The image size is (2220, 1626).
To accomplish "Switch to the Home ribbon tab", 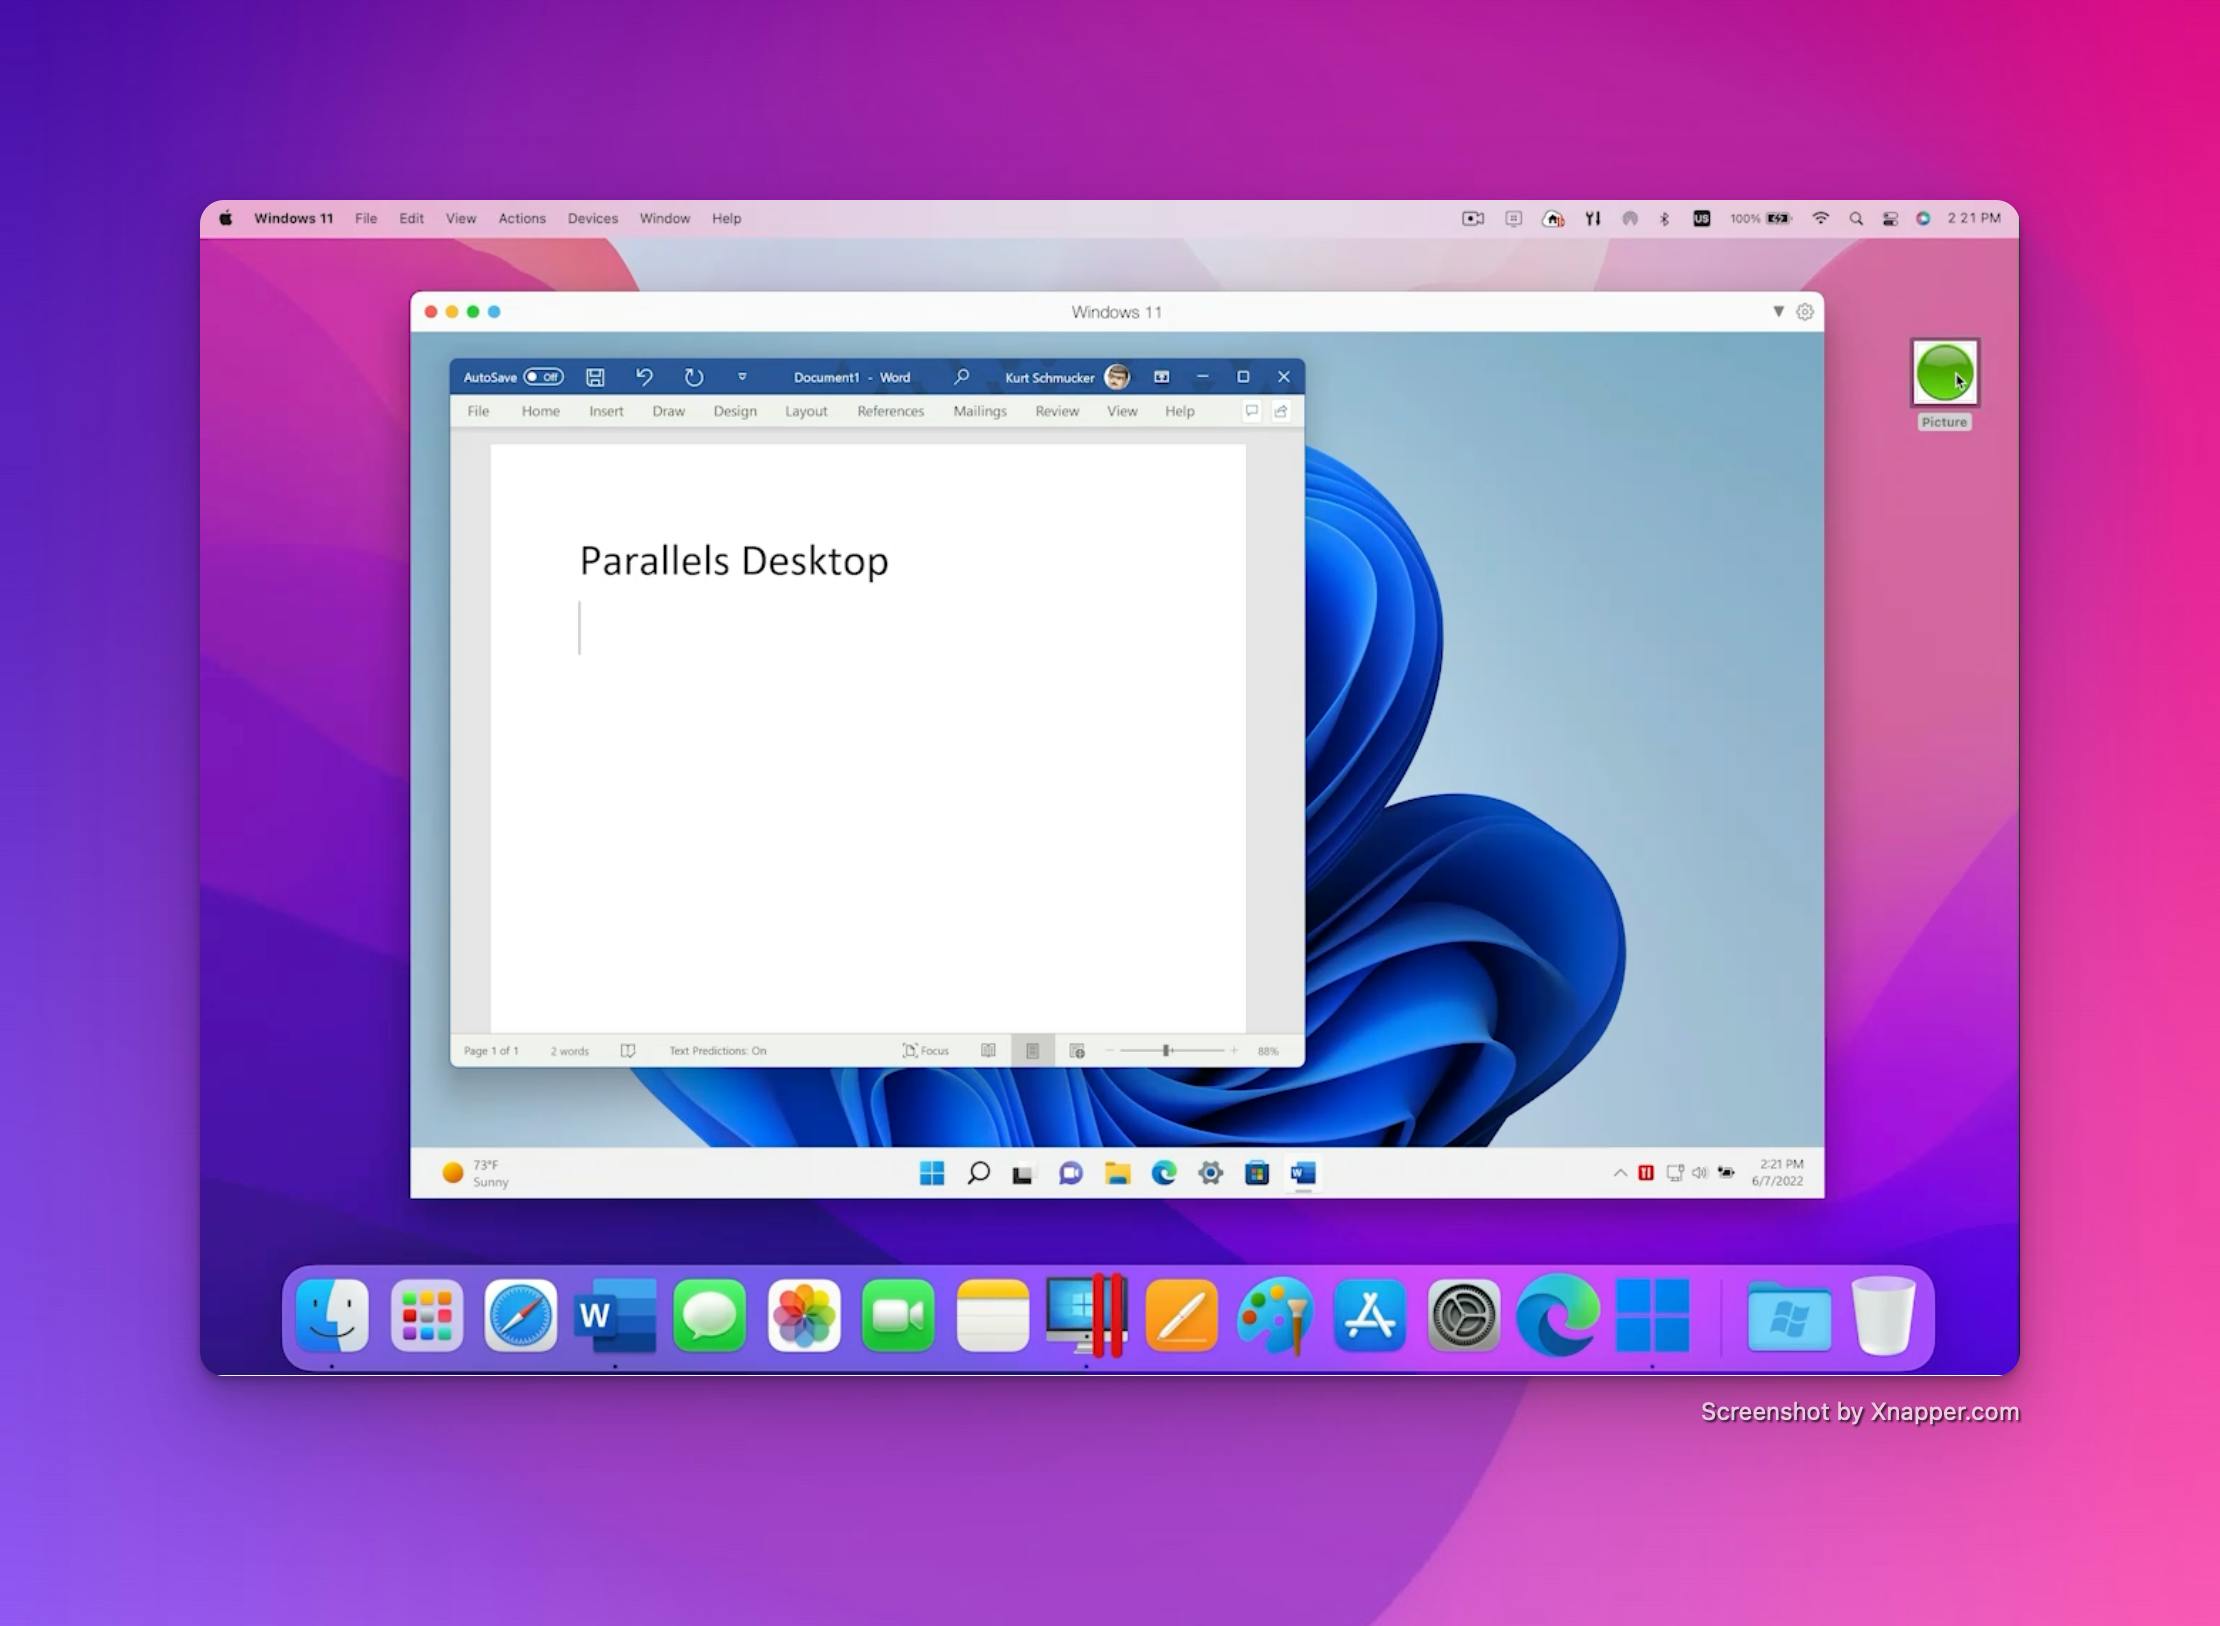I will (x=540, y=411).
